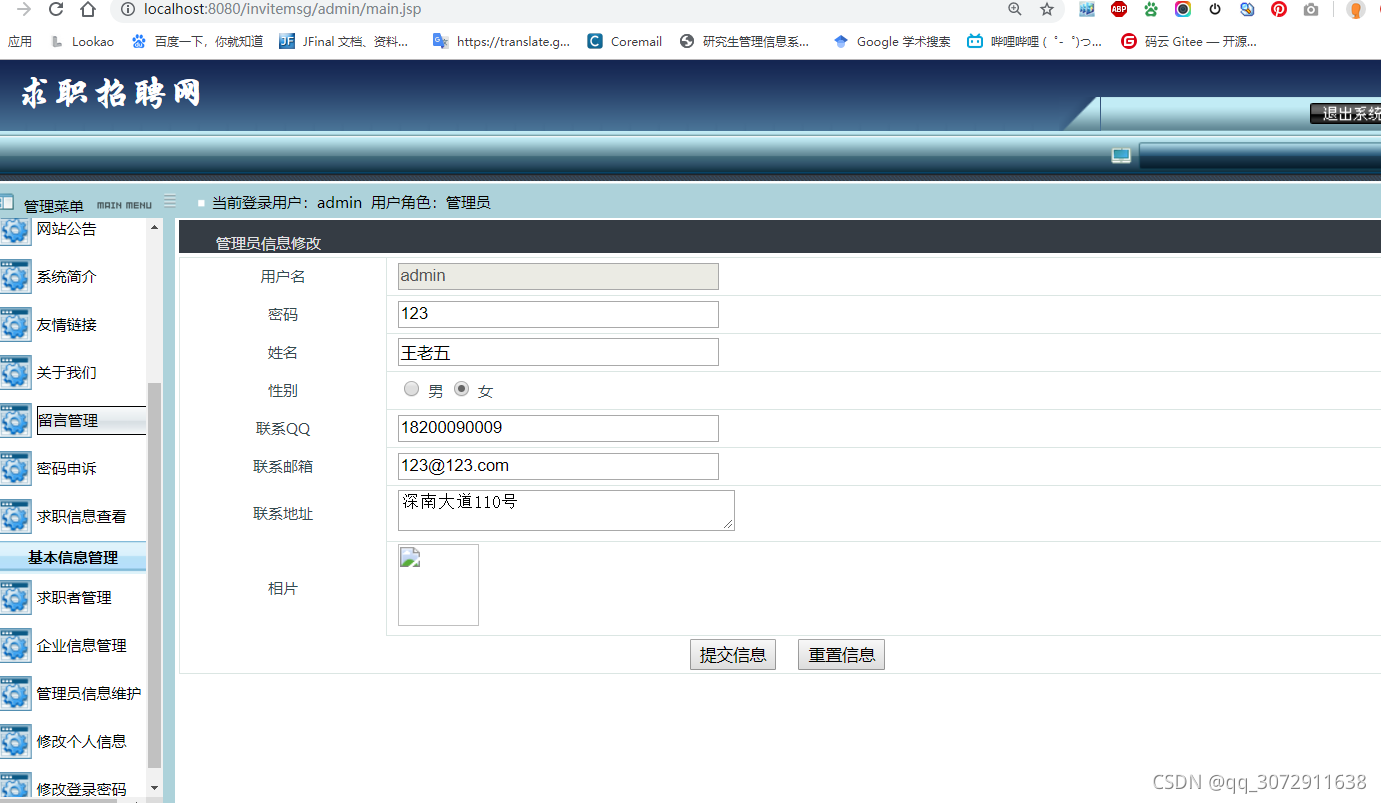Open the photo thumbnail in 相片 row
The height and width of the screenshot is (803, 1381).
pos(438,585)
